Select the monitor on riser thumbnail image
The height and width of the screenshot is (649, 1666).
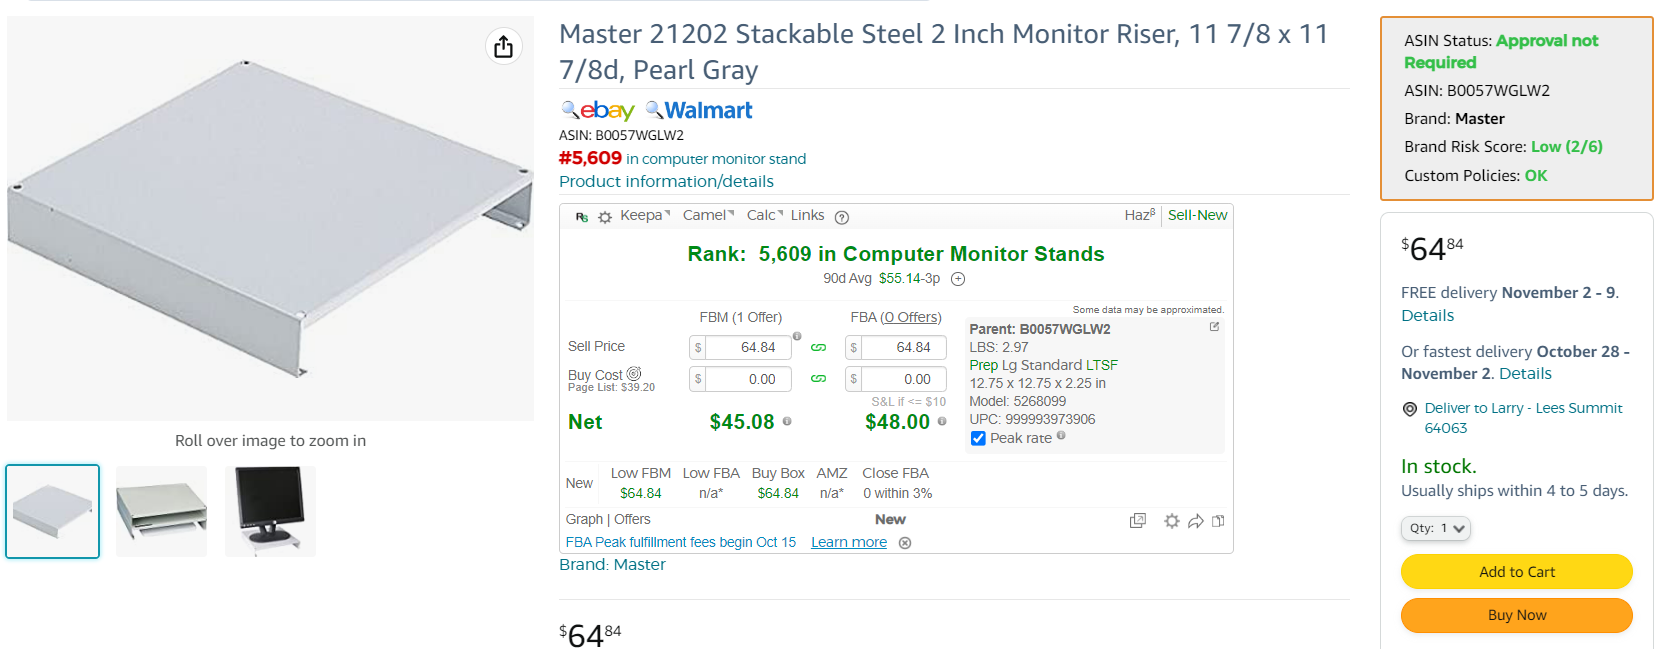[x=270, y=511]
